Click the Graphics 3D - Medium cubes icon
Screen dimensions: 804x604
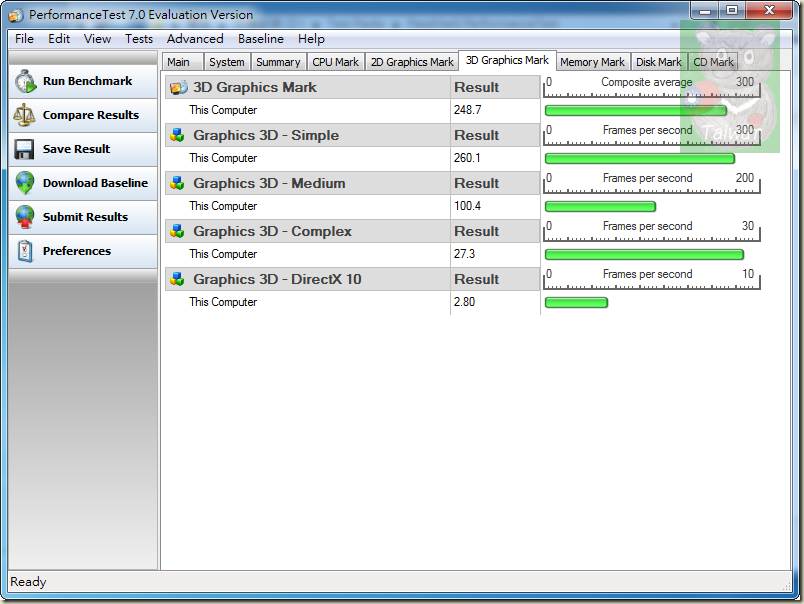tap(177, 183)
